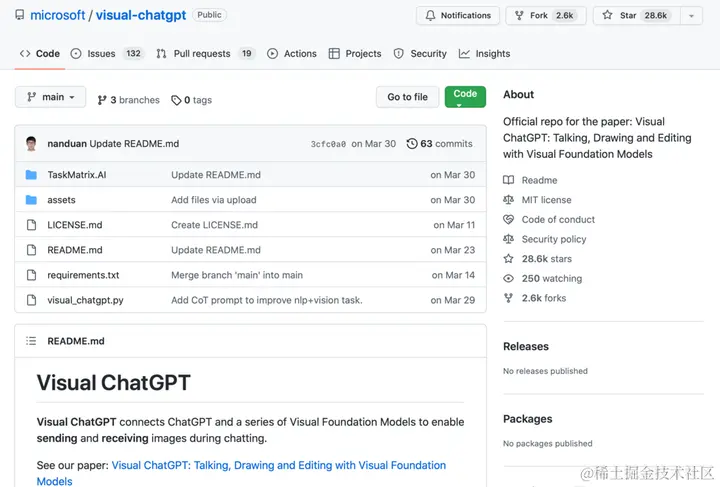Open the visual_chatgpt.py file

[85, 300]
